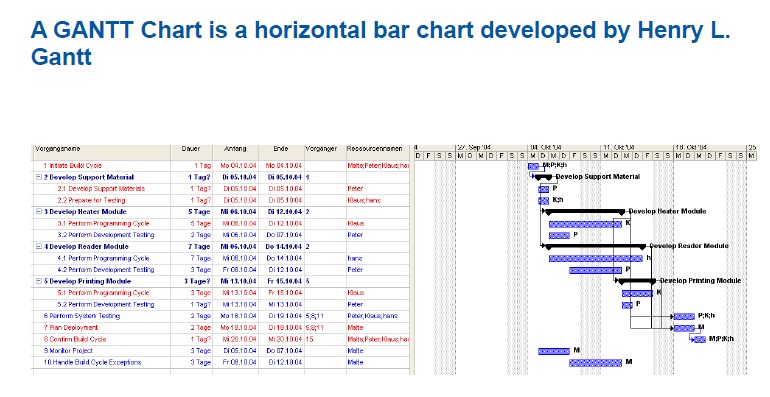Click predecessor cell '5;8;11' of Perform System Testing
Viewport: 770px width, 397px height.
coord(314,316)
